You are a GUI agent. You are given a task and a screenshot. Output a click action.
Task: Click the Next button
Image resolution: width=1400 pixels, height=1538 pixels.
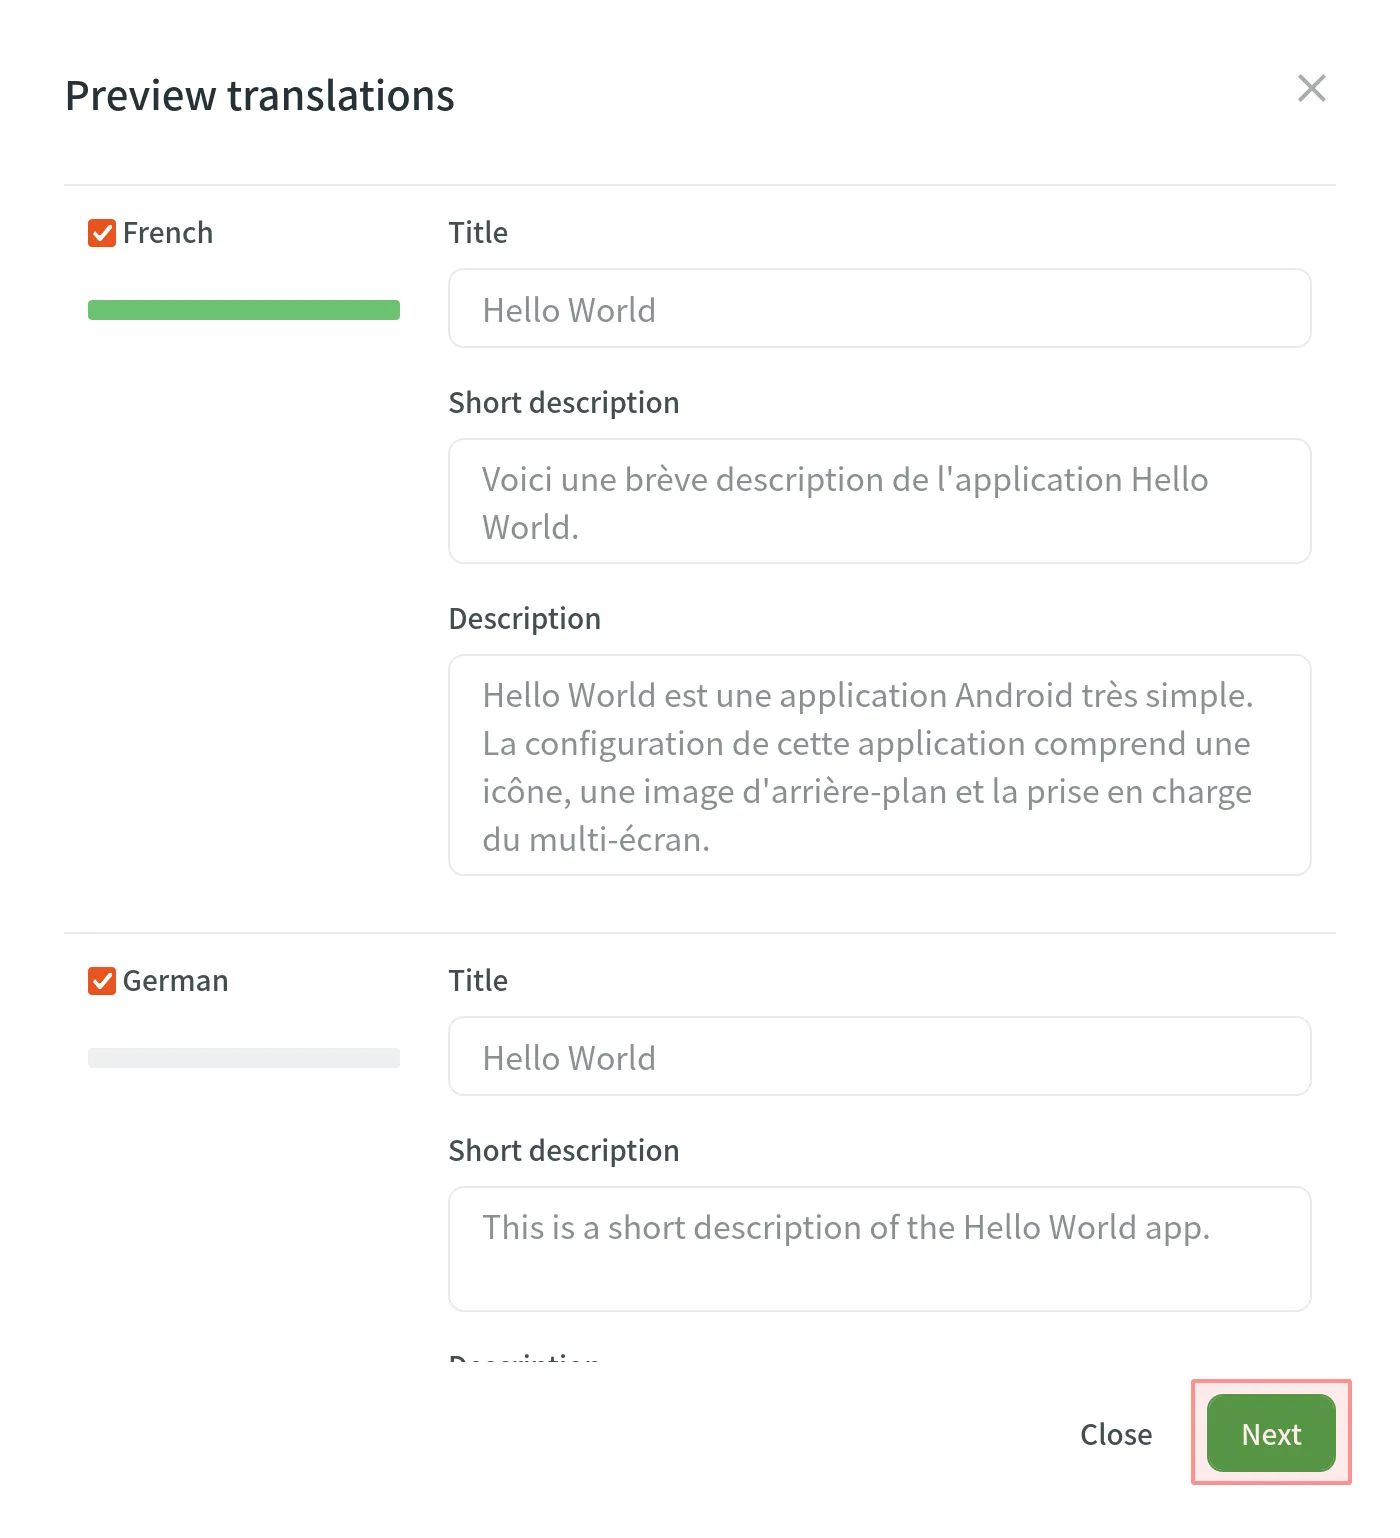pos(1270,1434)
